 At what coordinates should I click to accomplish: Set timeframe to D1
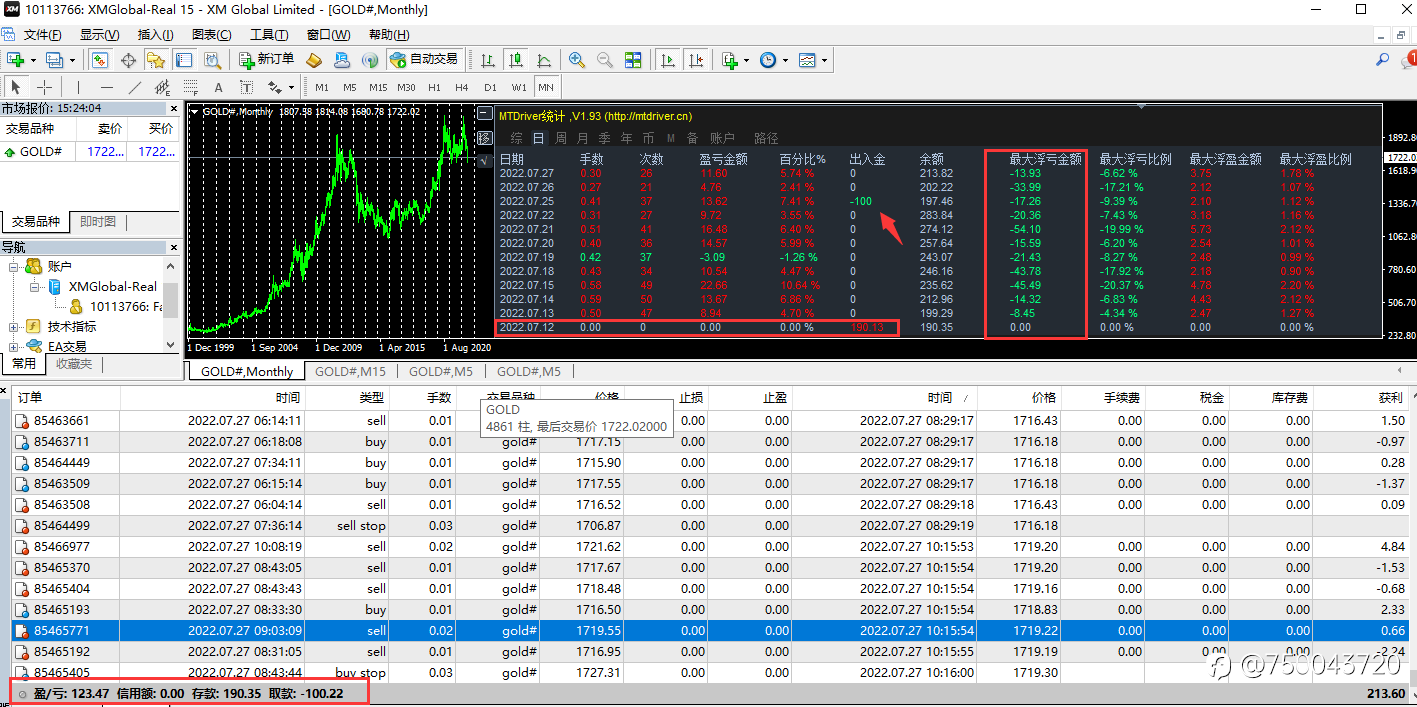490,87
